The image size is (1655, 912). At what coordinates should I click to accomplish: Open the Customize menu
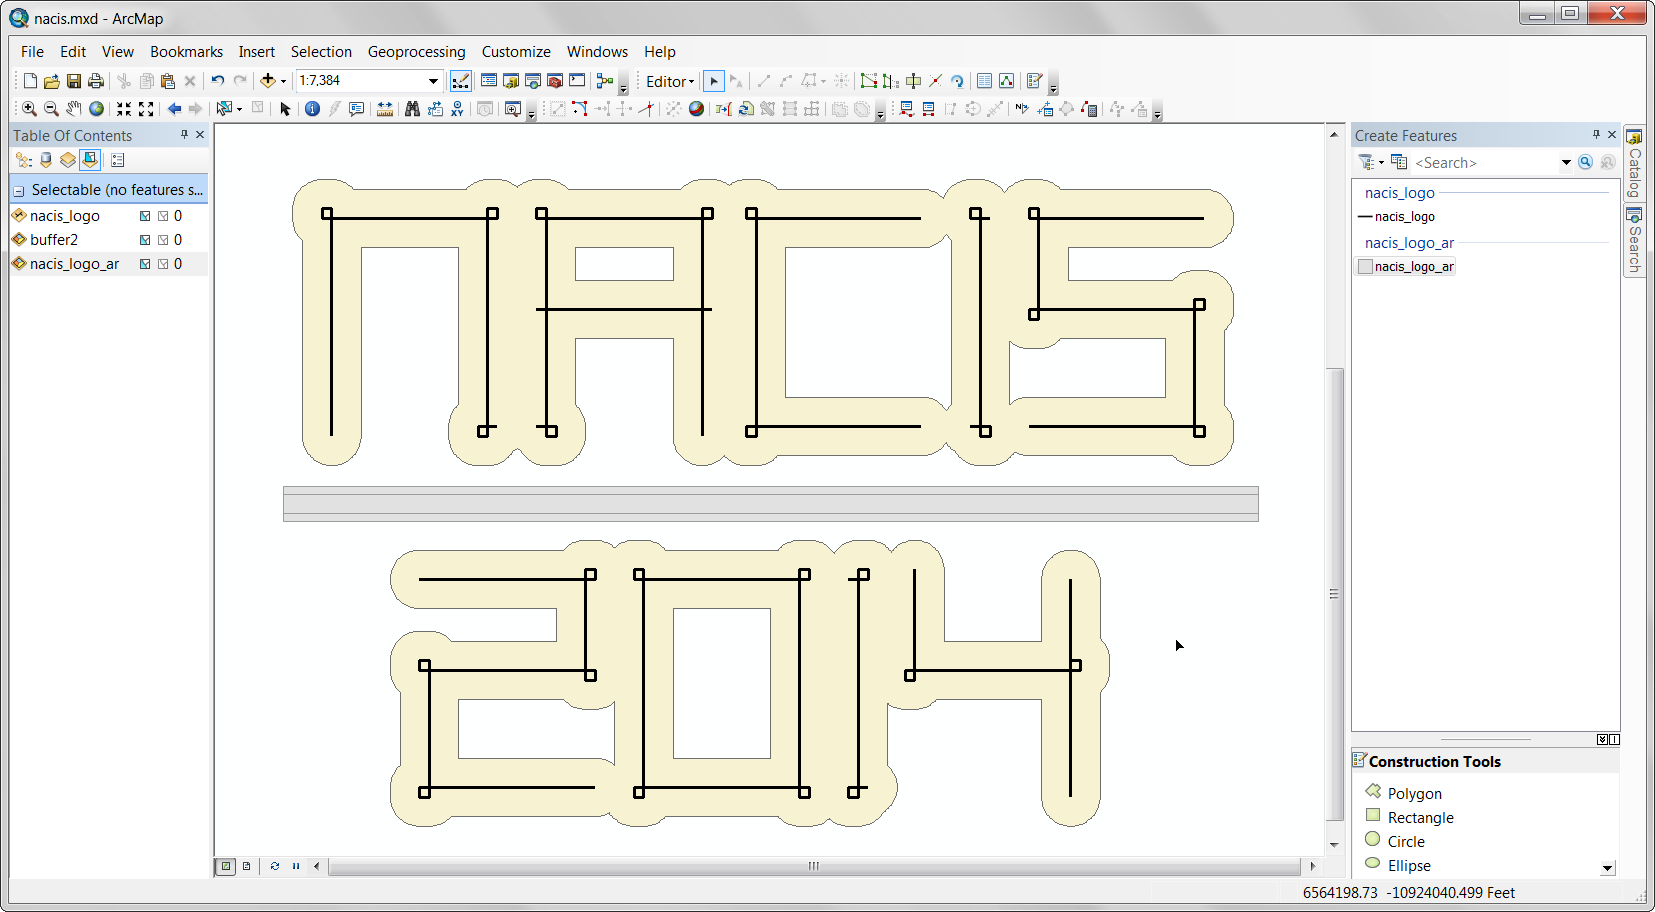pos(516,52)
